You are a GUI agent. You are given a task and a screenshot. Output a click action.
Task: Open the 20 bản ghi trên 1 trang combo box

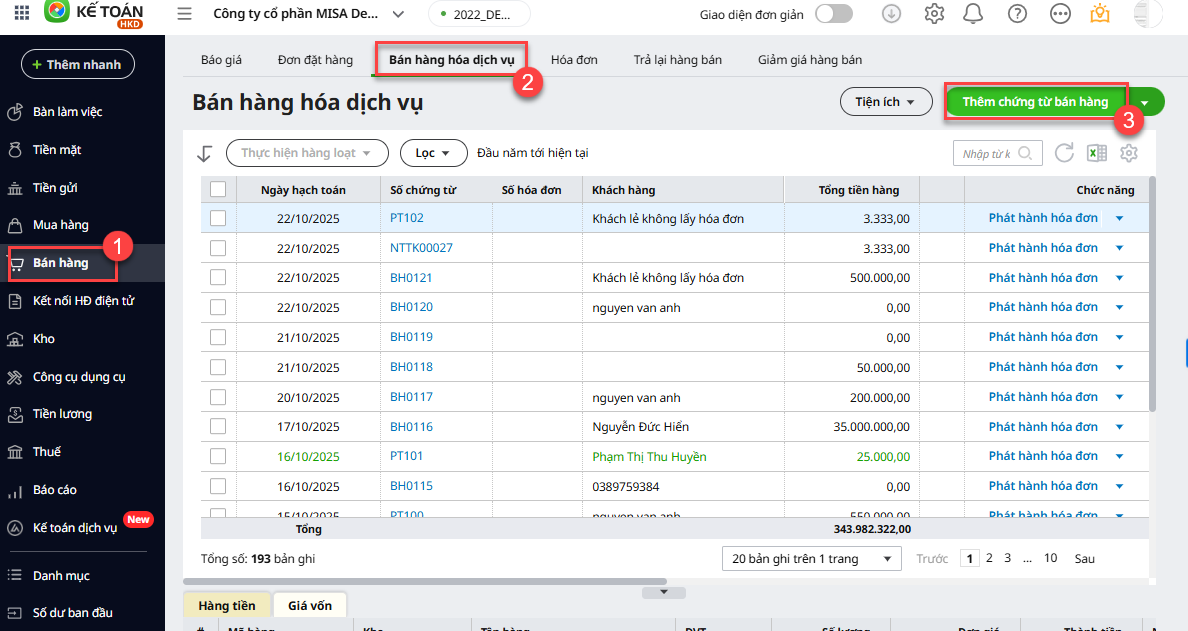(x=811, y=559)
